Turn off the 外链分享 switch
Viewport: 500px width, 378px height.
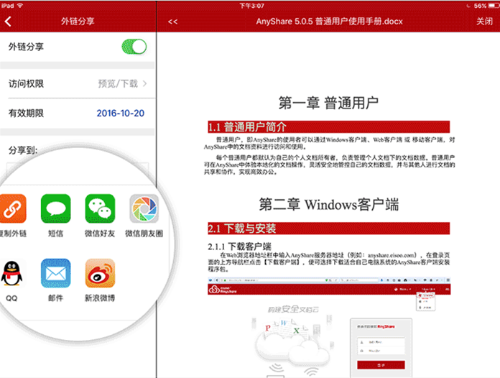(134, 47)
